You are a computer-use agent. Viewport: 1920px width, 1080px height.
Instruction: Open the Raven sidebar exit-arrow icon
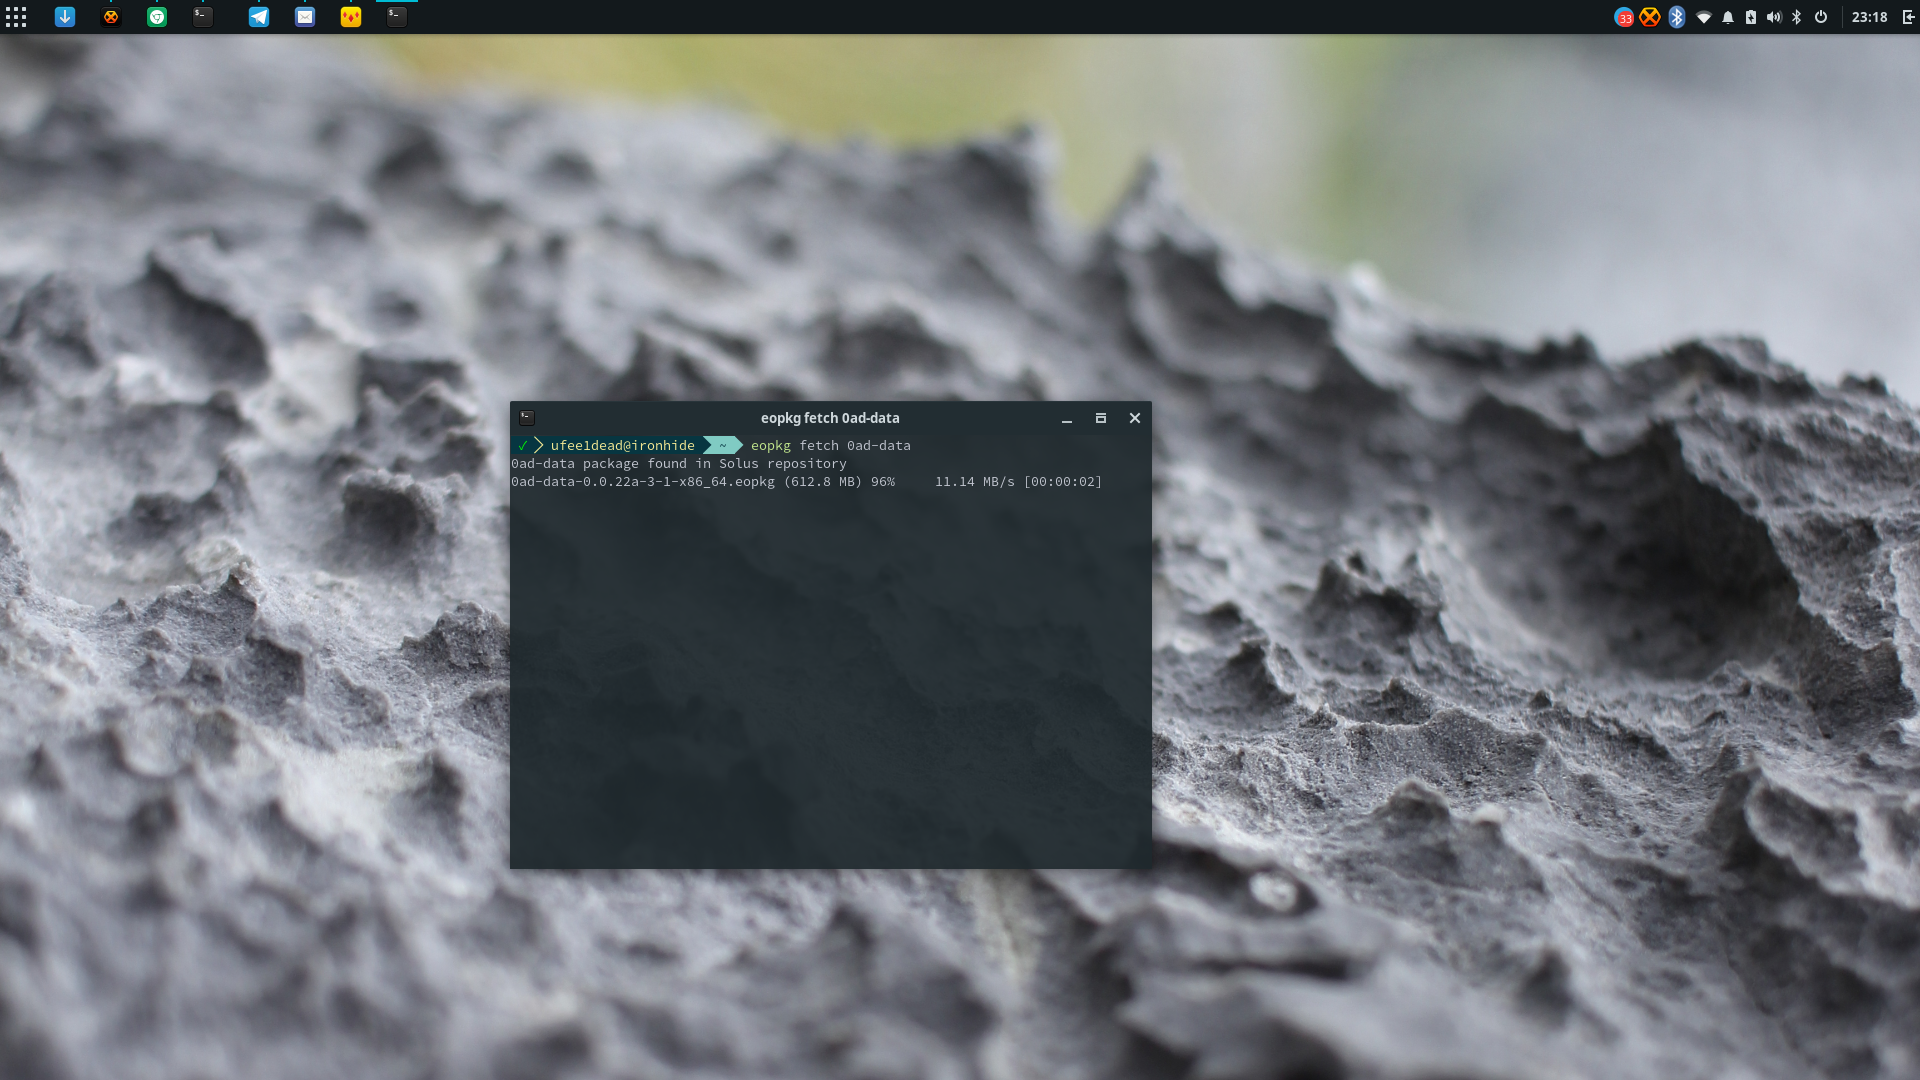(1908, 17)
